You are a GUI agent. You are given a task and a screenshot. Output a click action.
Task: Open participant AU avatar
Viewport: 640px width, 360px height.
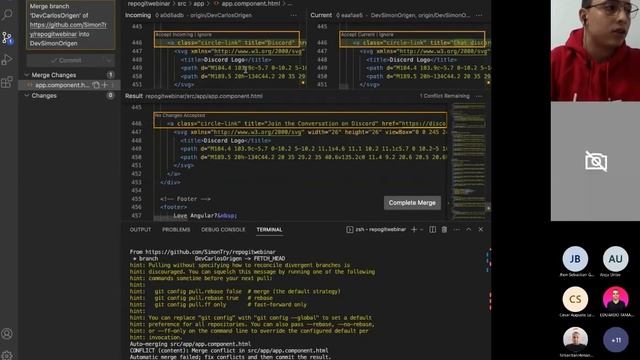616,259
